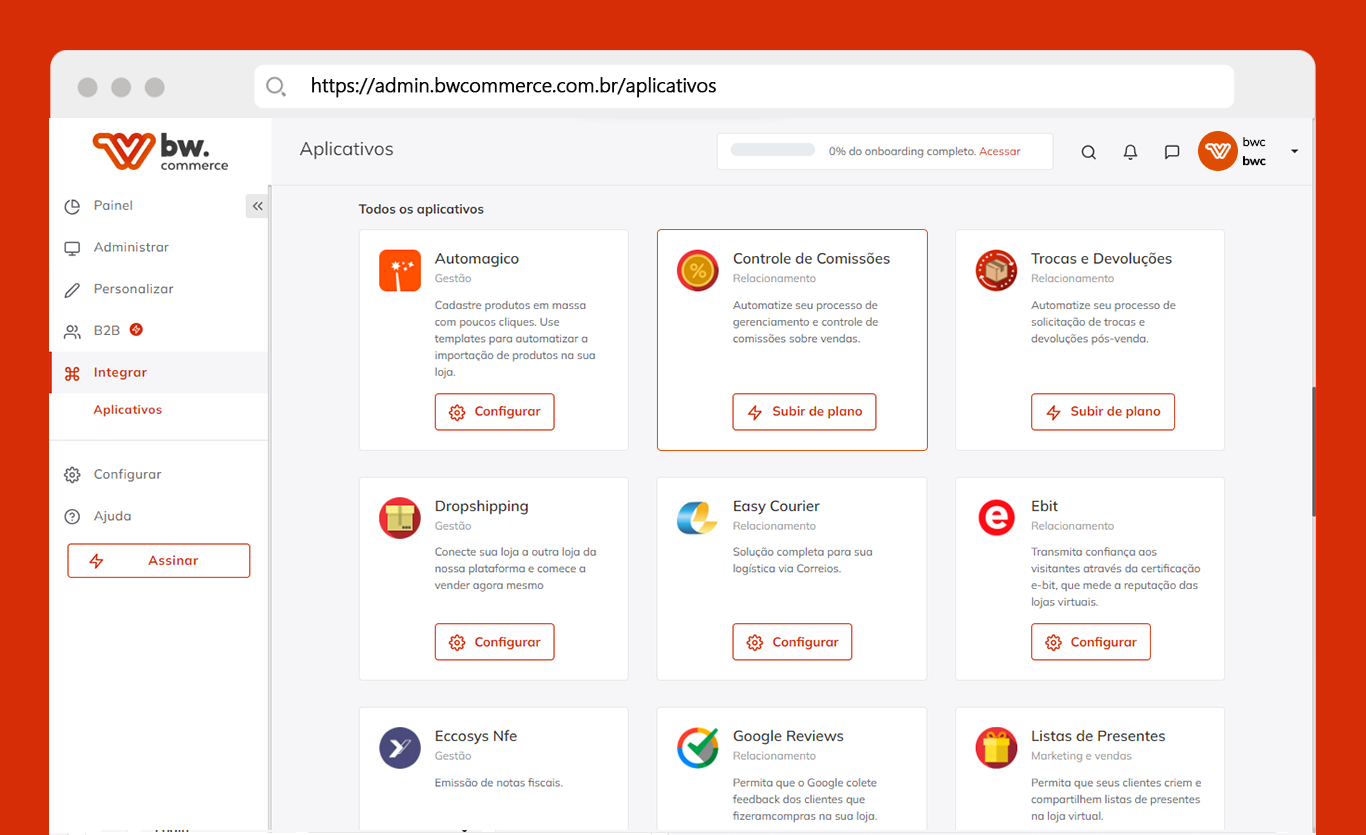
Task: Click the Google Reviews app icon
Action: click(x=698, y=748)
